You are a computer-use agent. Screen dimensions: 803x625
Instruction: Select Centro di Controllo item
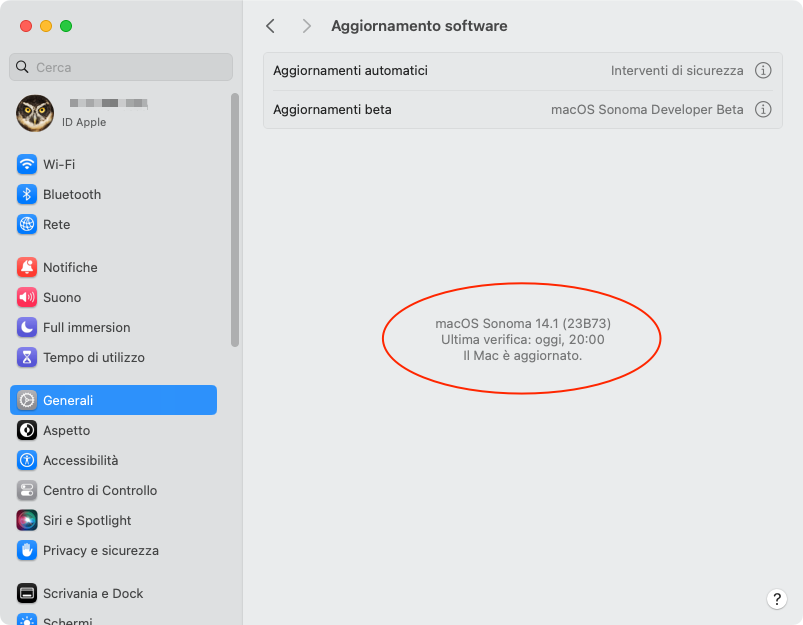click(99, 490)
